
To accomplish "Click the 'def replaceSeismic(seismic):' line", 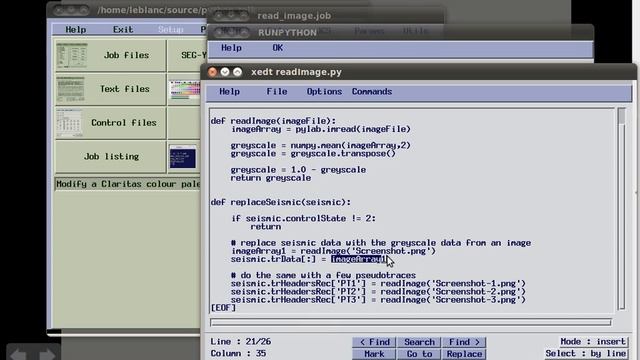I will coord(281,202).
